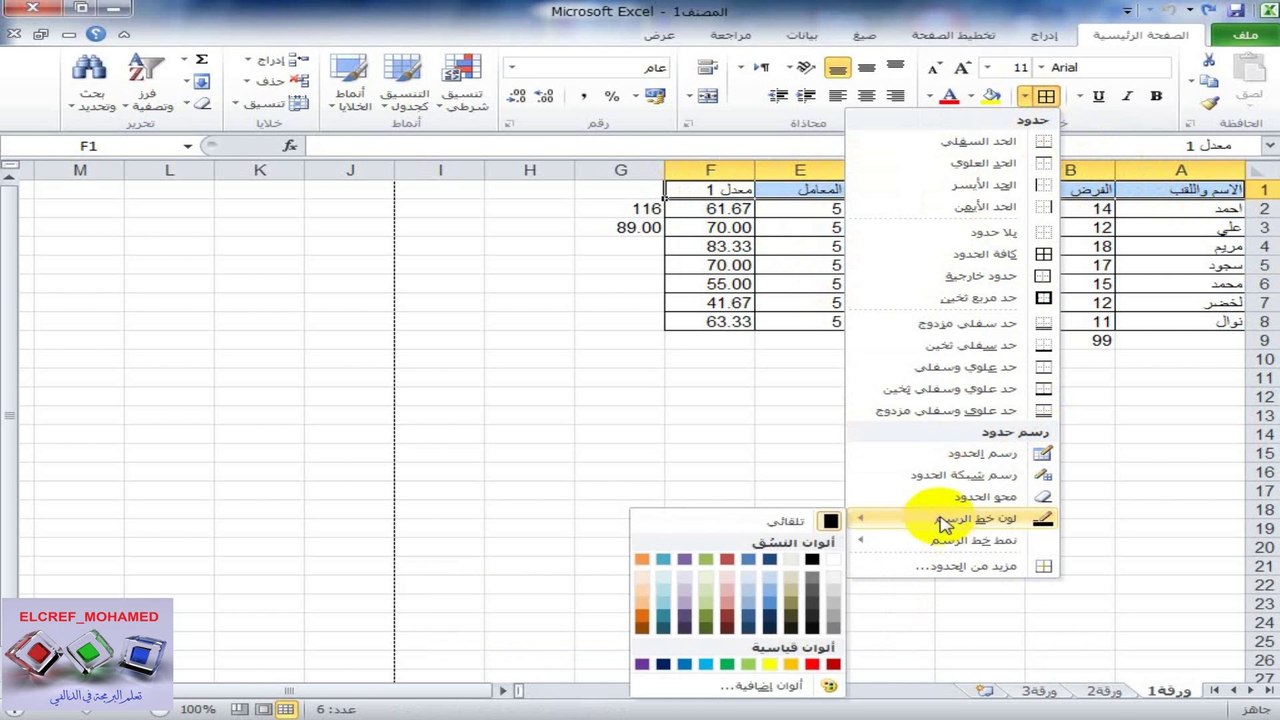Image resolution: width=1280 pixels, height=720 pixels.
Task: Toggle Bold formatting
Action: point(1156,96)
